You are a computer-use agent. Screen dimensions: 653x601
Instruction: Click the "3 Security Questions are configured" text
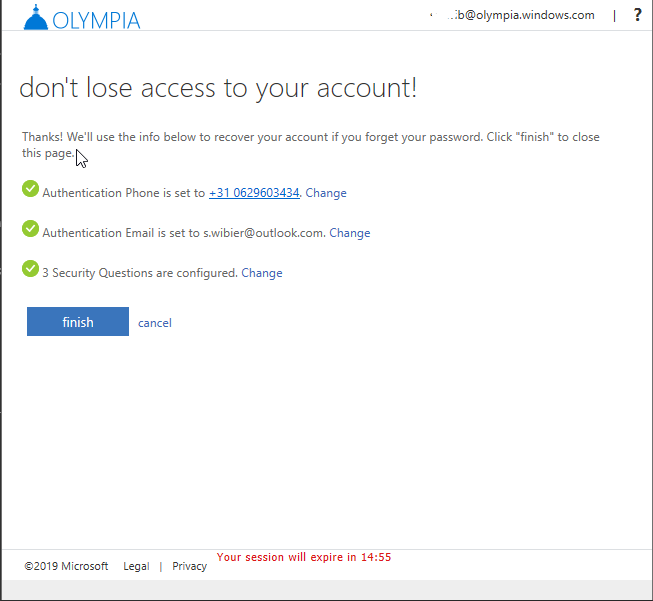pos(139,273)
